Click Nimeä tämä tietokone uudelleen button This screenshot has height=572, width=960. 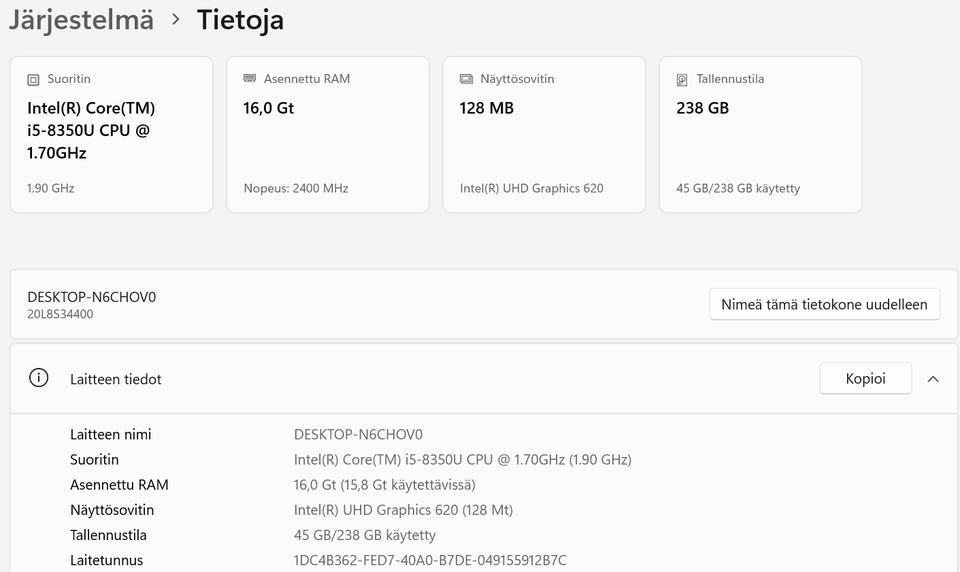click(824, 304)
